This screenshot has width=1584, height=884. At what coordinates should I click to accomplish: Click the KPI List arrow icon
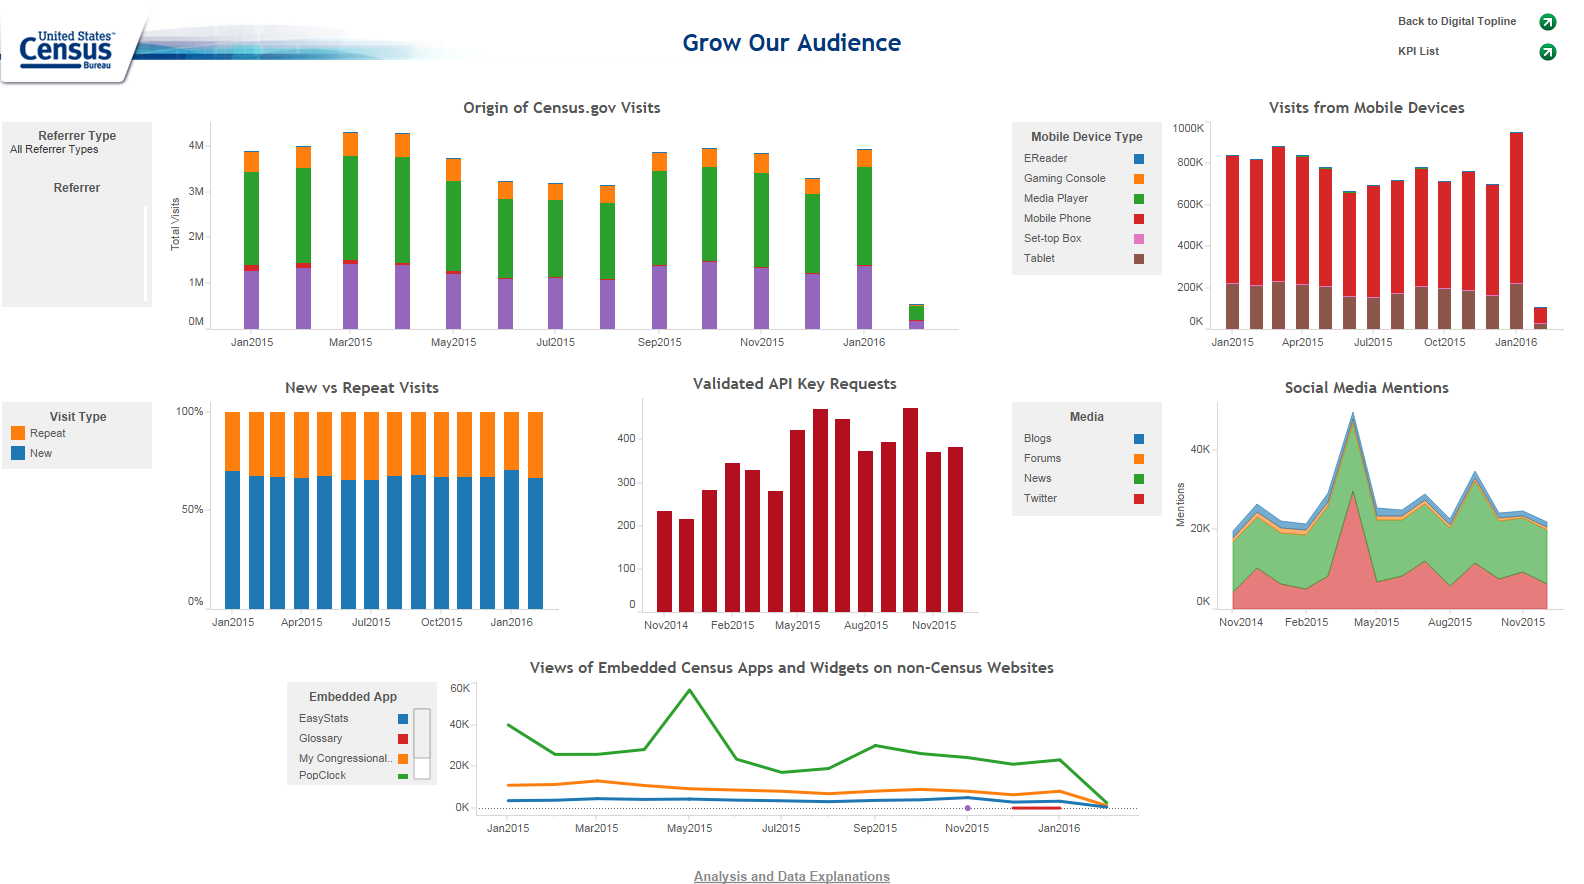tap(1547, 52)
